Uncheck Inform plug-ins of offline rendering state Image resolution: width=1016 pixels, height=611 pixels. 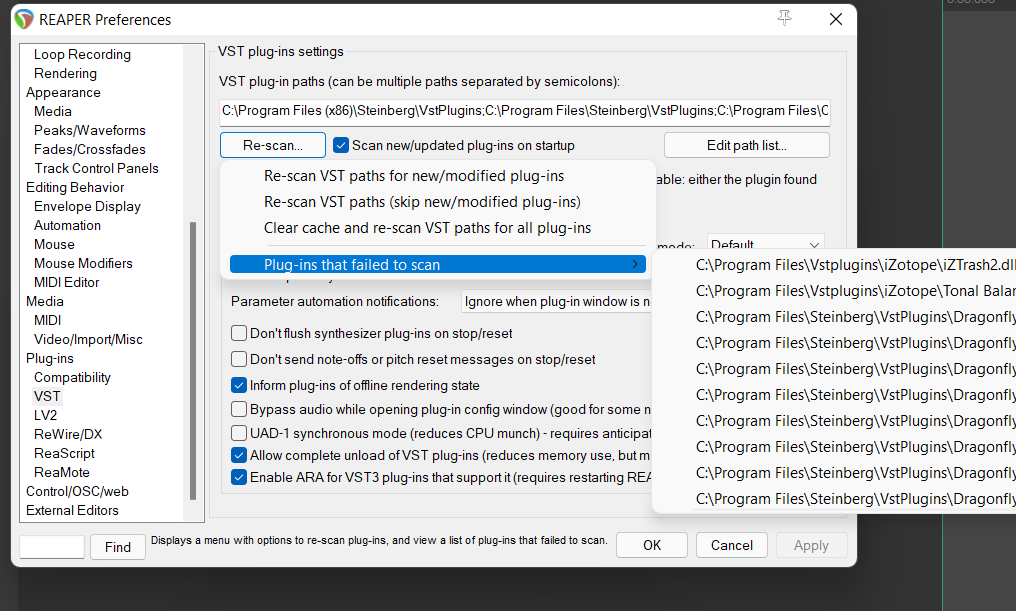coord(239,385)
